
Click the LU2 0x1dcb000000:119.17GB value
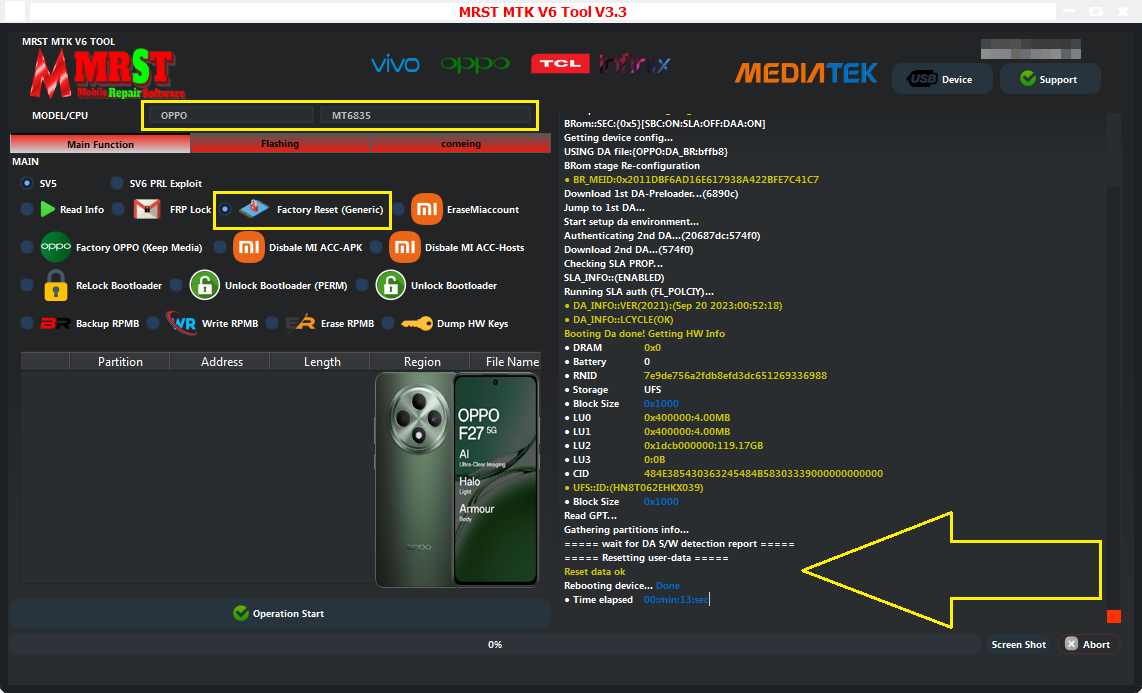click(x=704, y=446)
